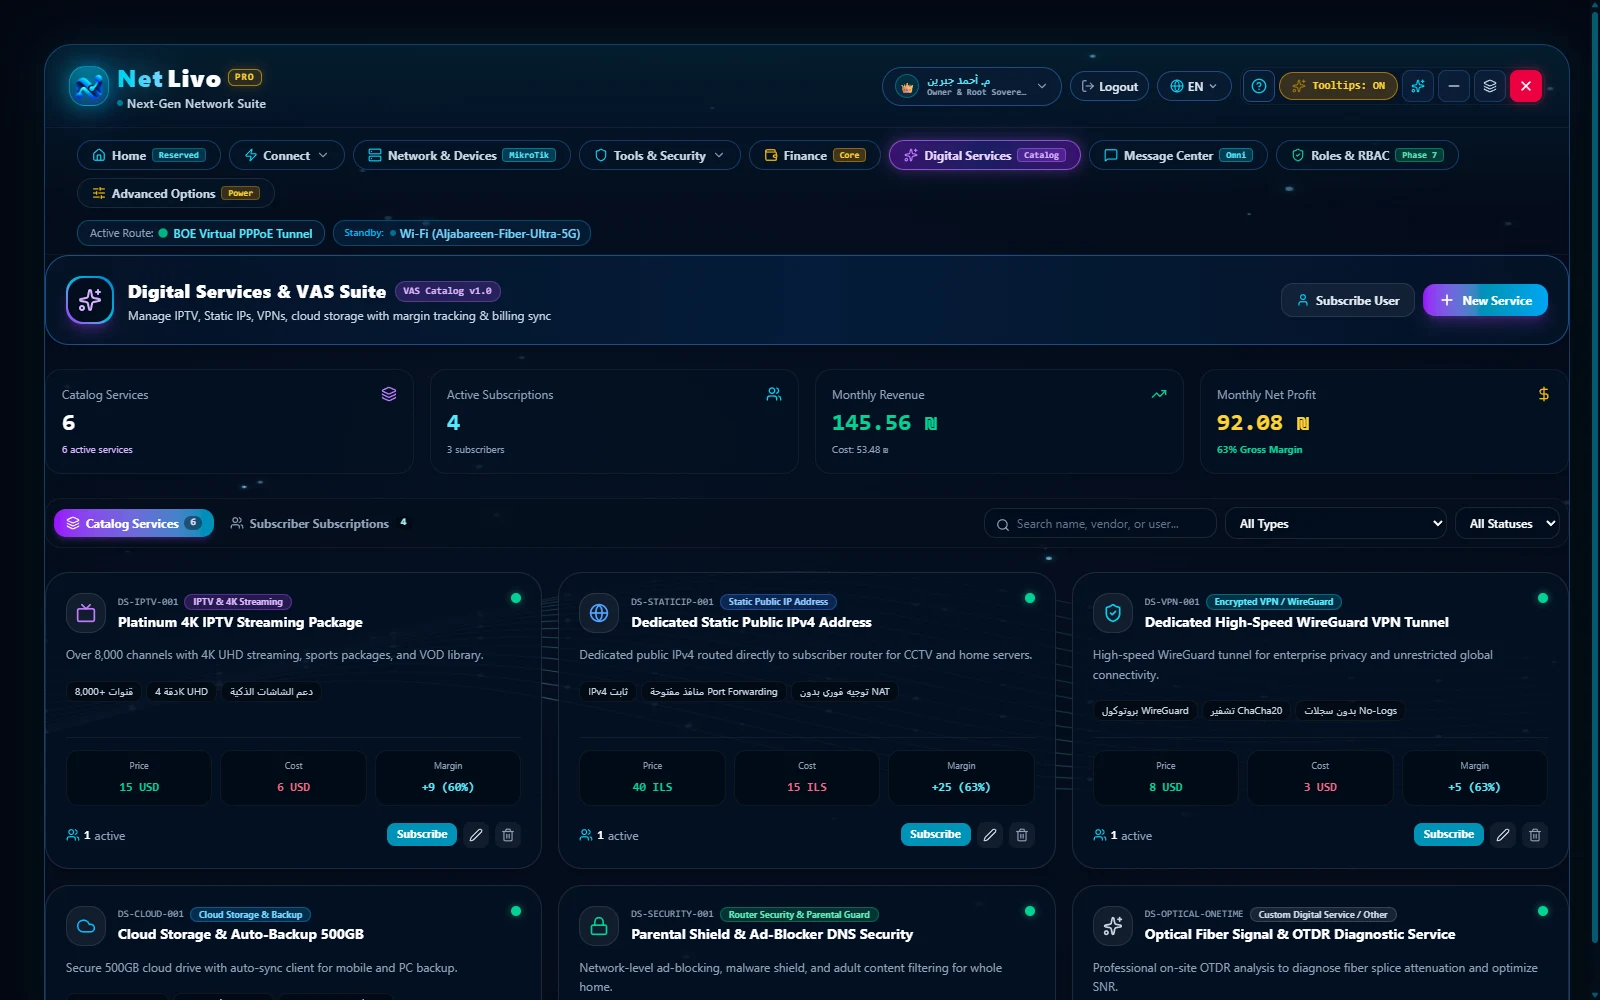Click the cloud icon of Cloud Storage card
Image resolution: width=1600 pixels, height=1000 pixels.
point(86,926)
